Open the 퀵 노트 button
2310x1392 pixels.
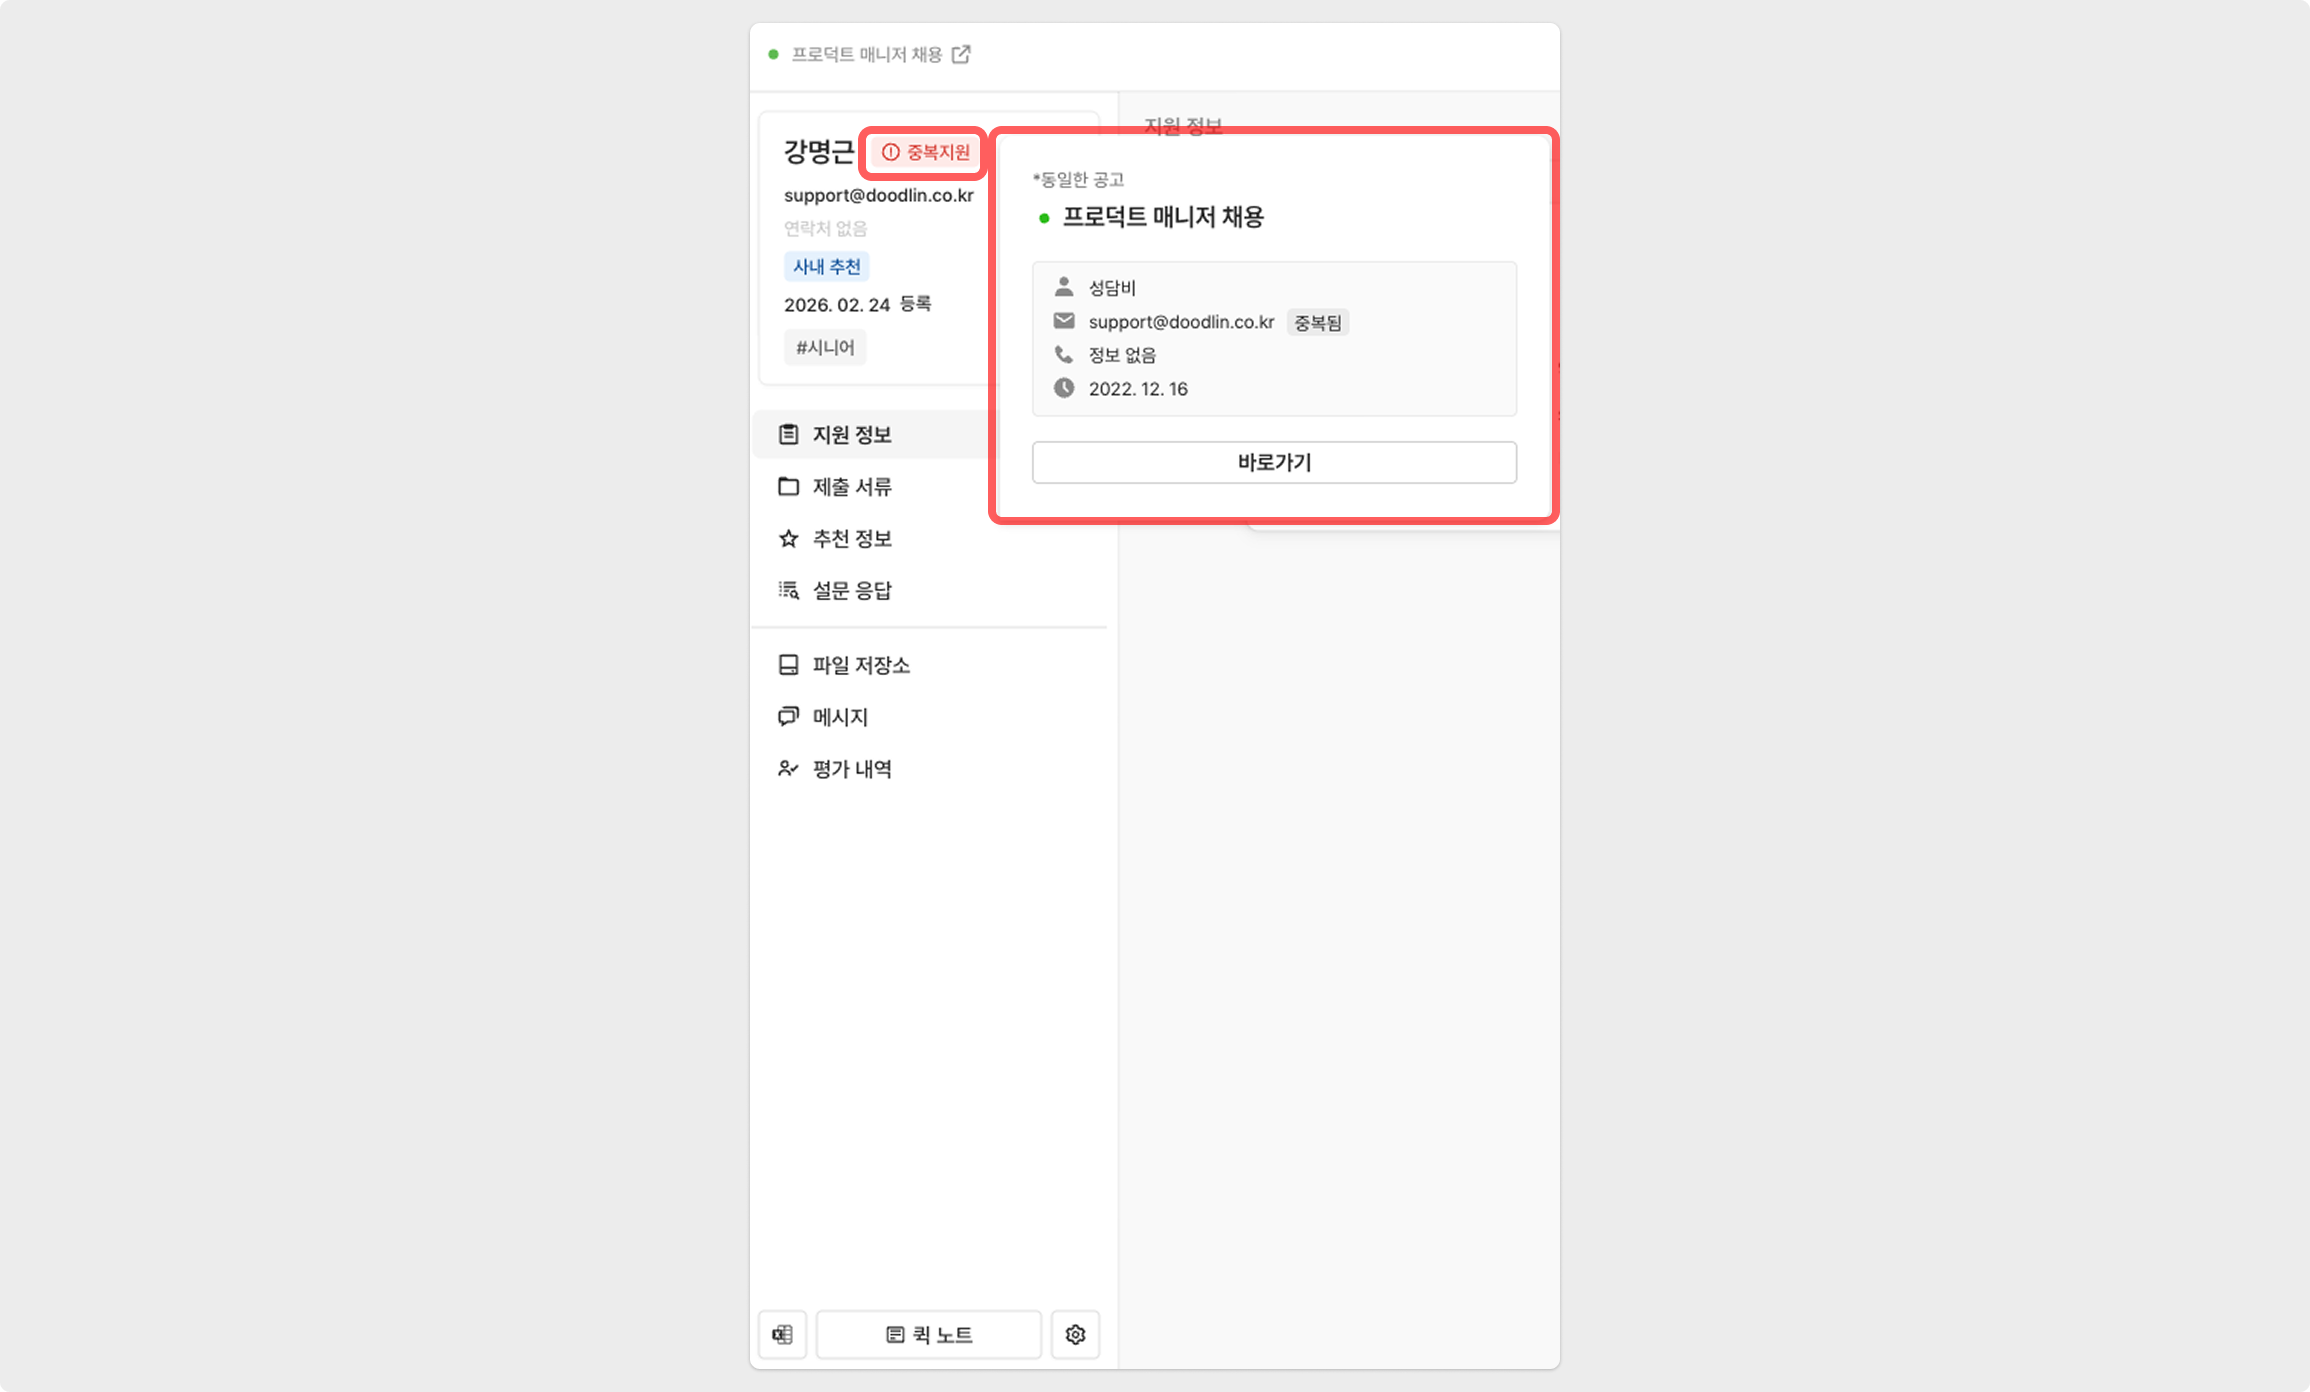928,1334
